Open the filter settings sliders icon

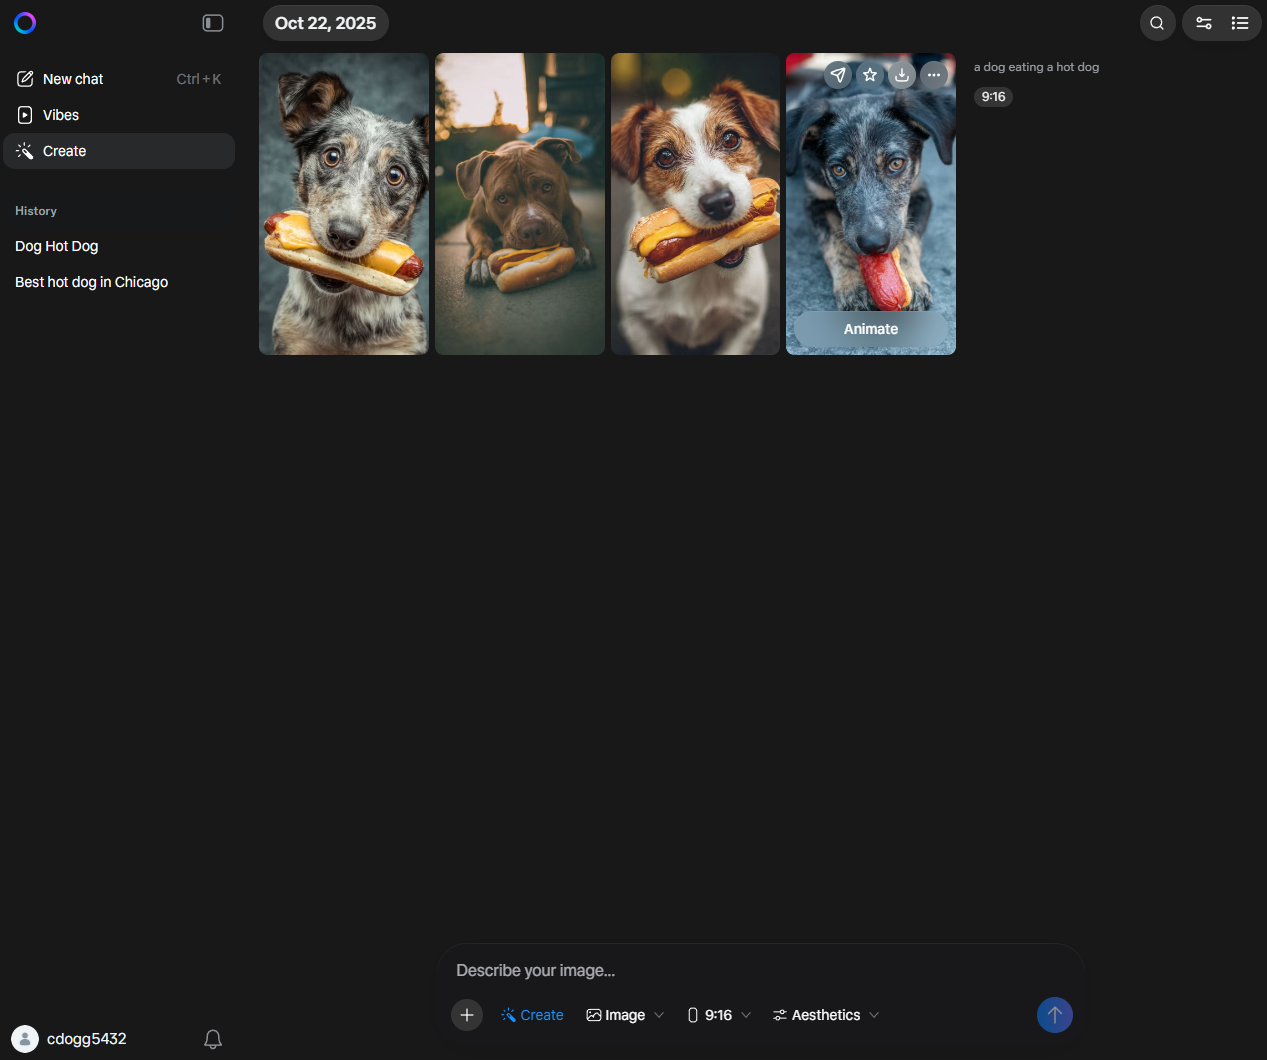point(1204,23)
